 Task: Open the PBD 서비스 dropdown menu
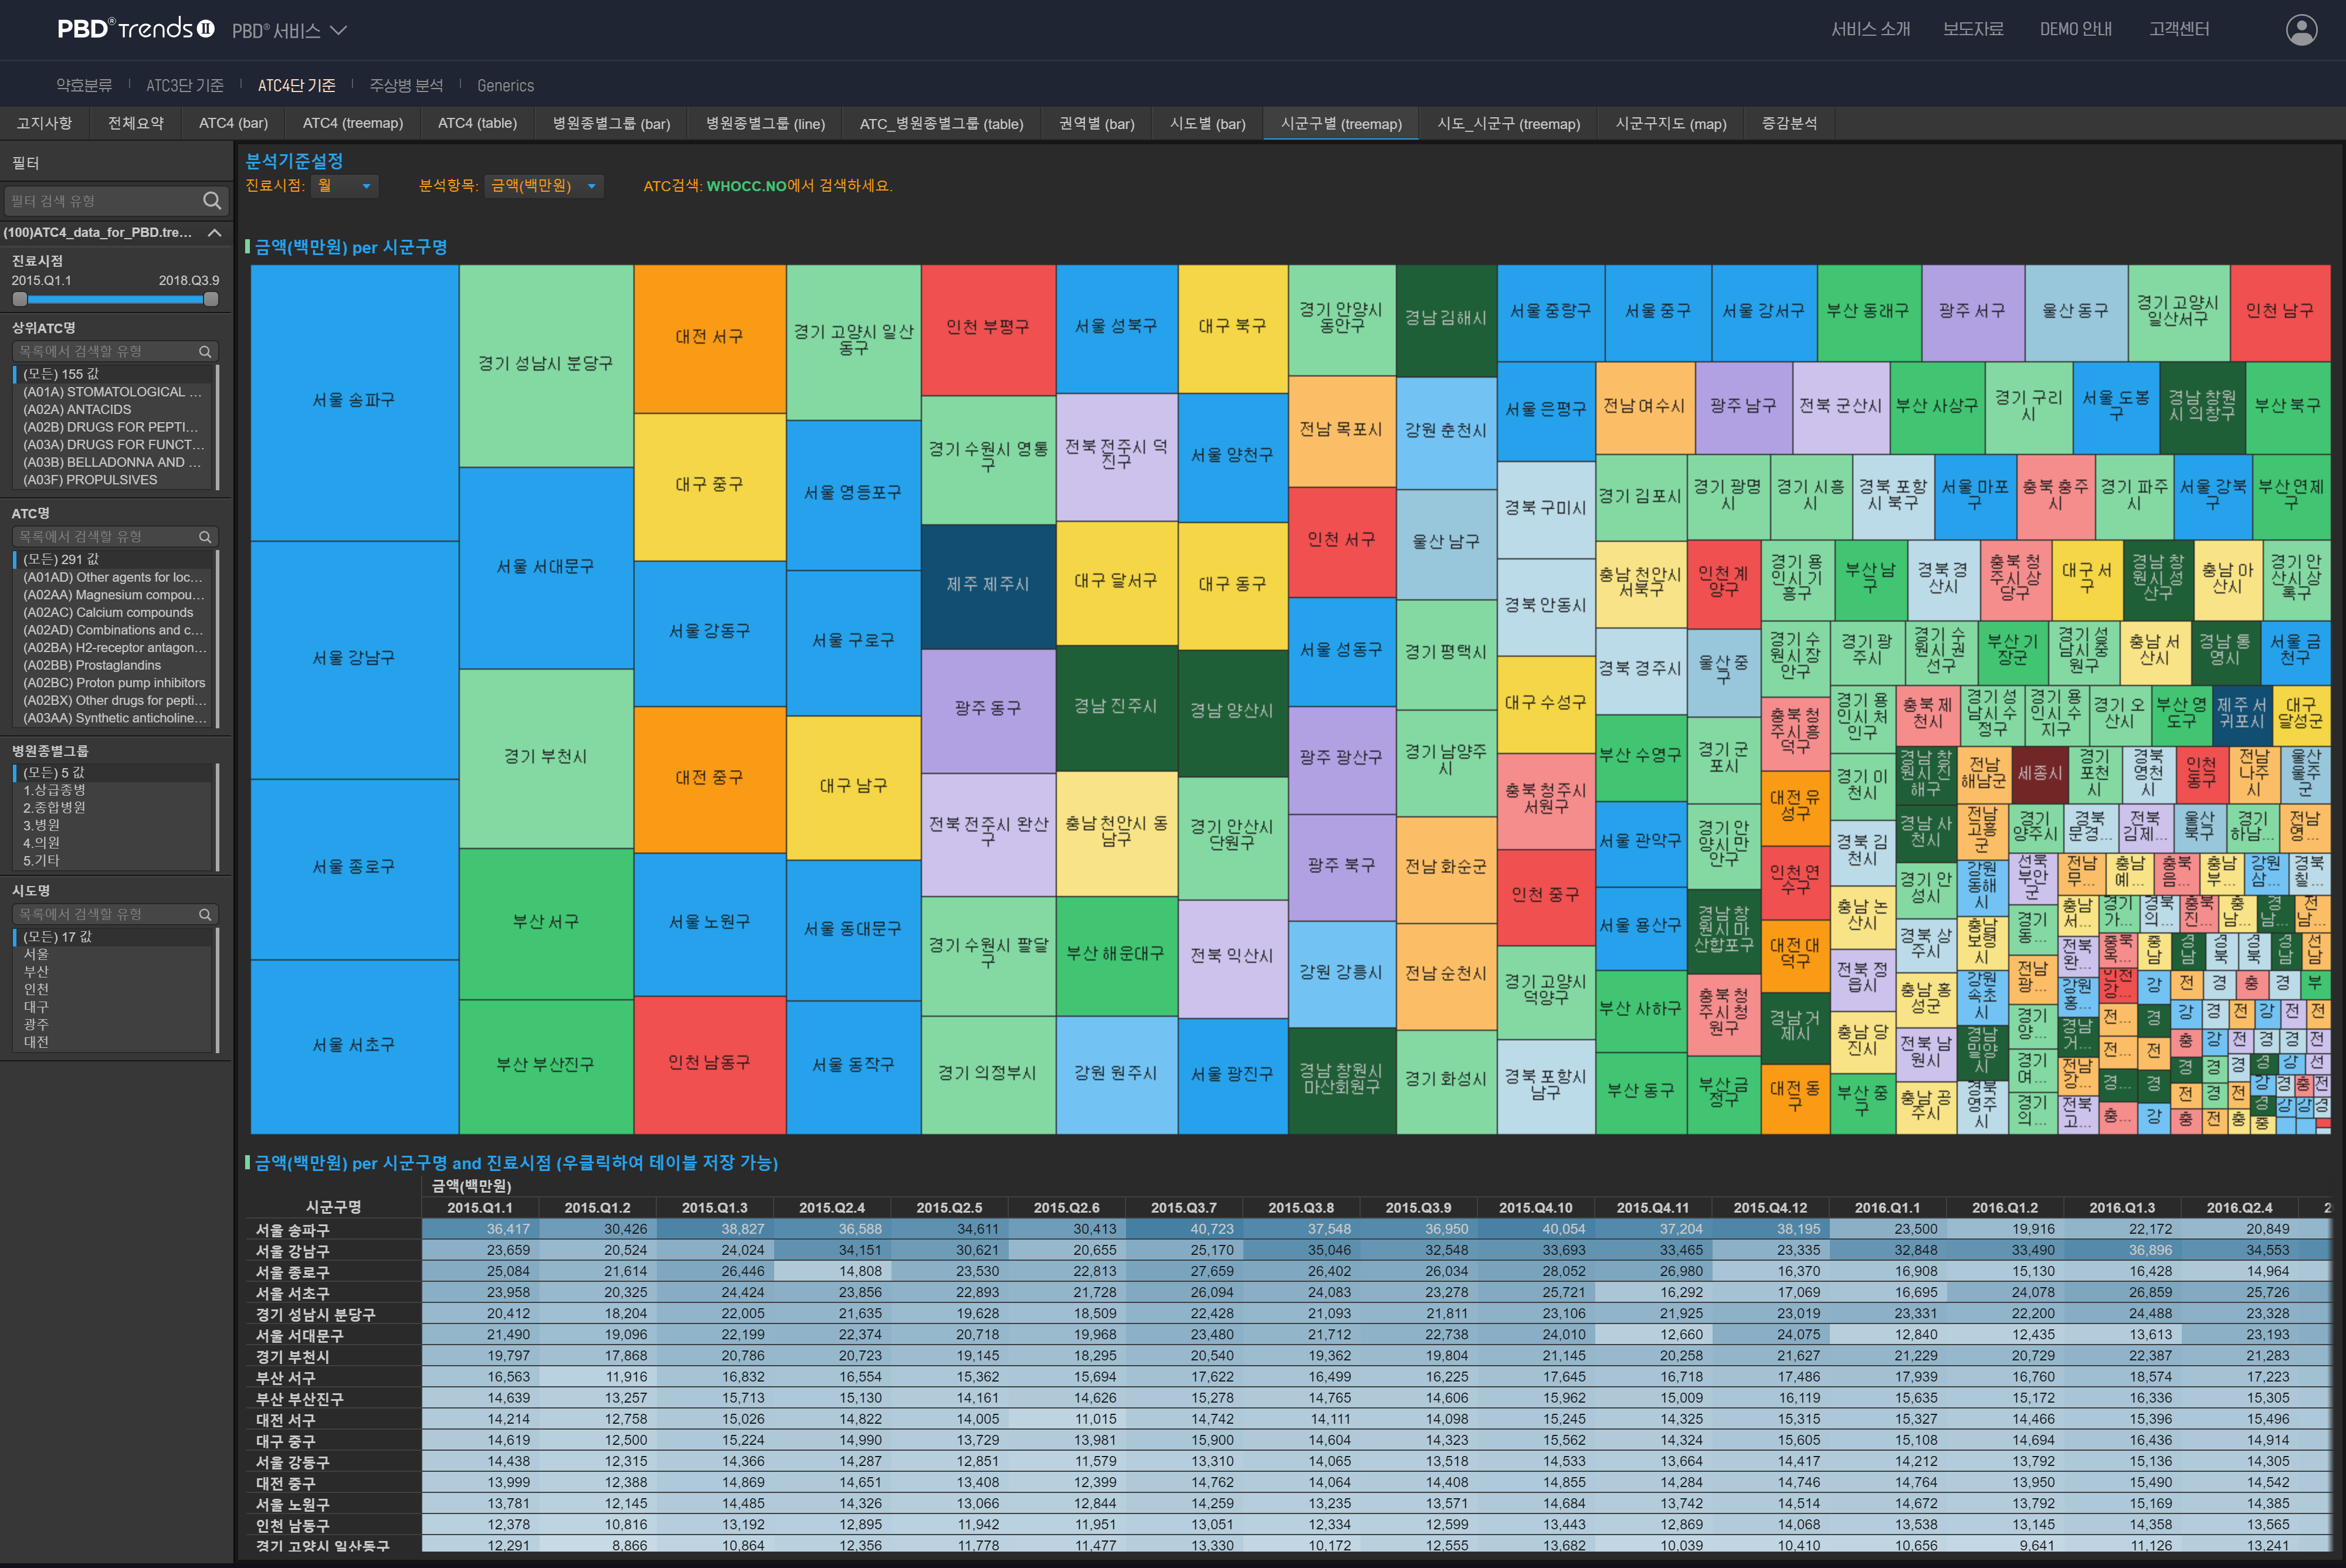[x=289, y=31]
